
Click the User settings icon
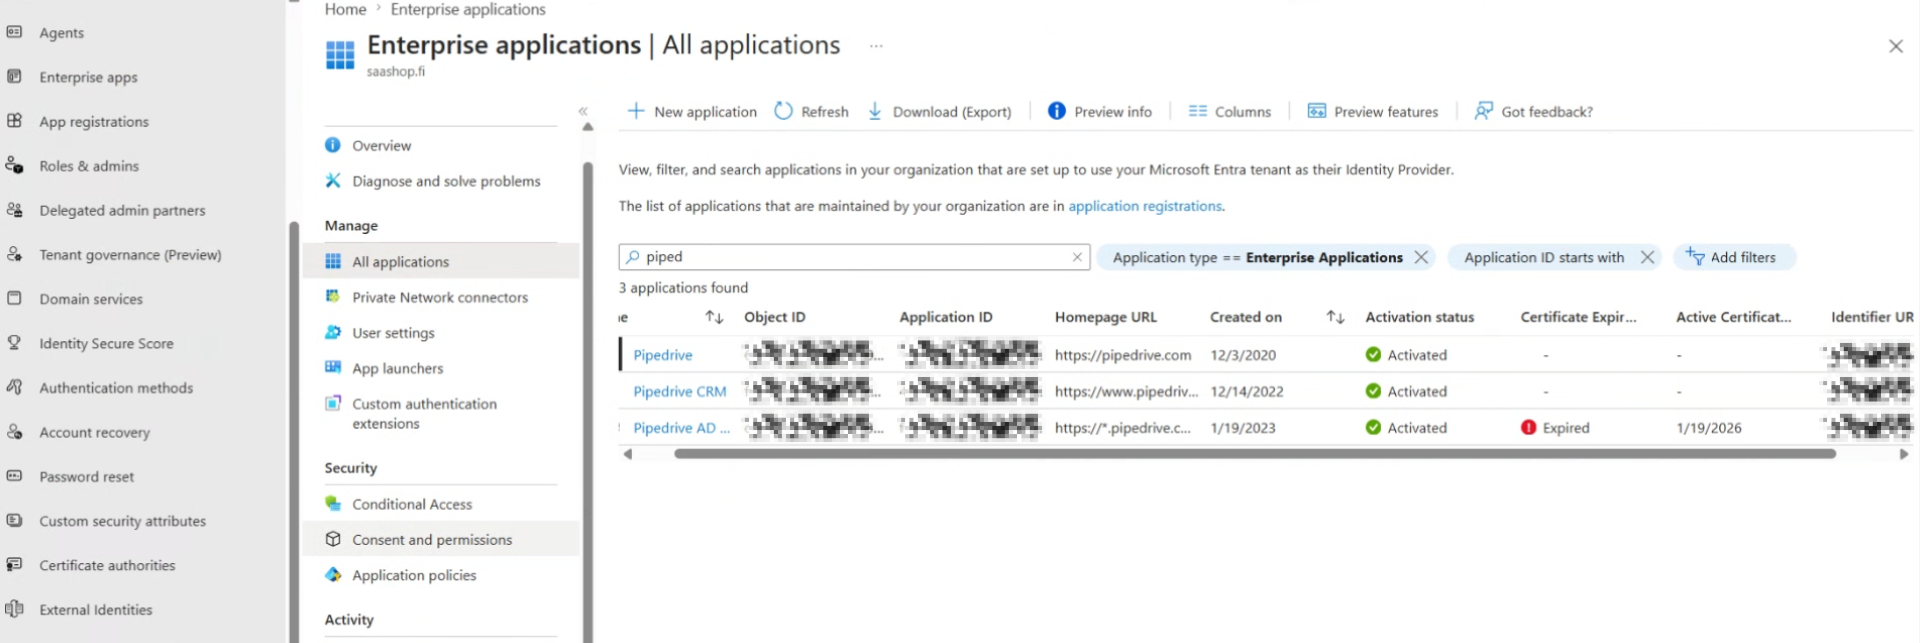pos(333,332)
